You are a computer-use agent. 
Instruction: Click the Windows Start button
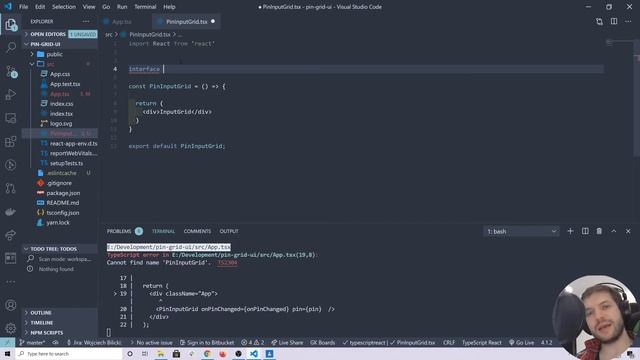point(7,353)
